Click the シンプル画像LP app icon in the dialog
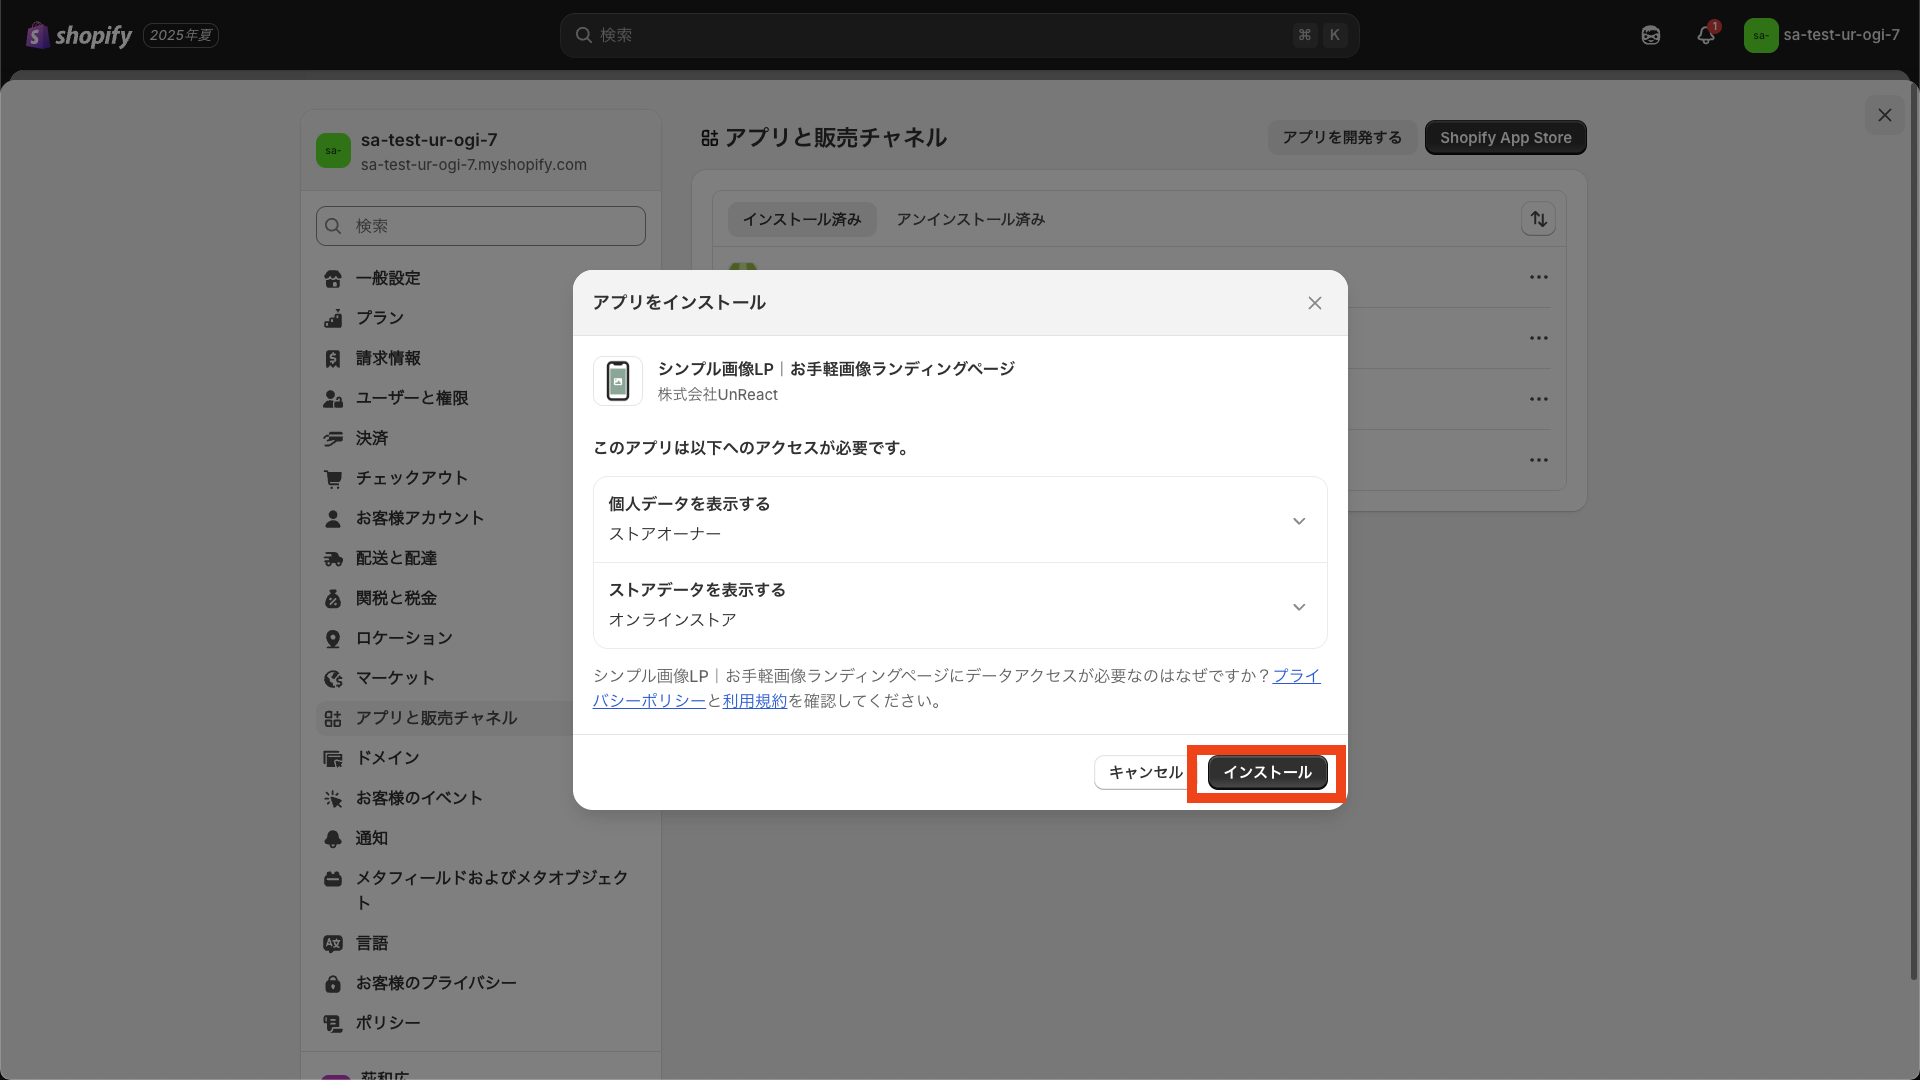 coord(617,380)
